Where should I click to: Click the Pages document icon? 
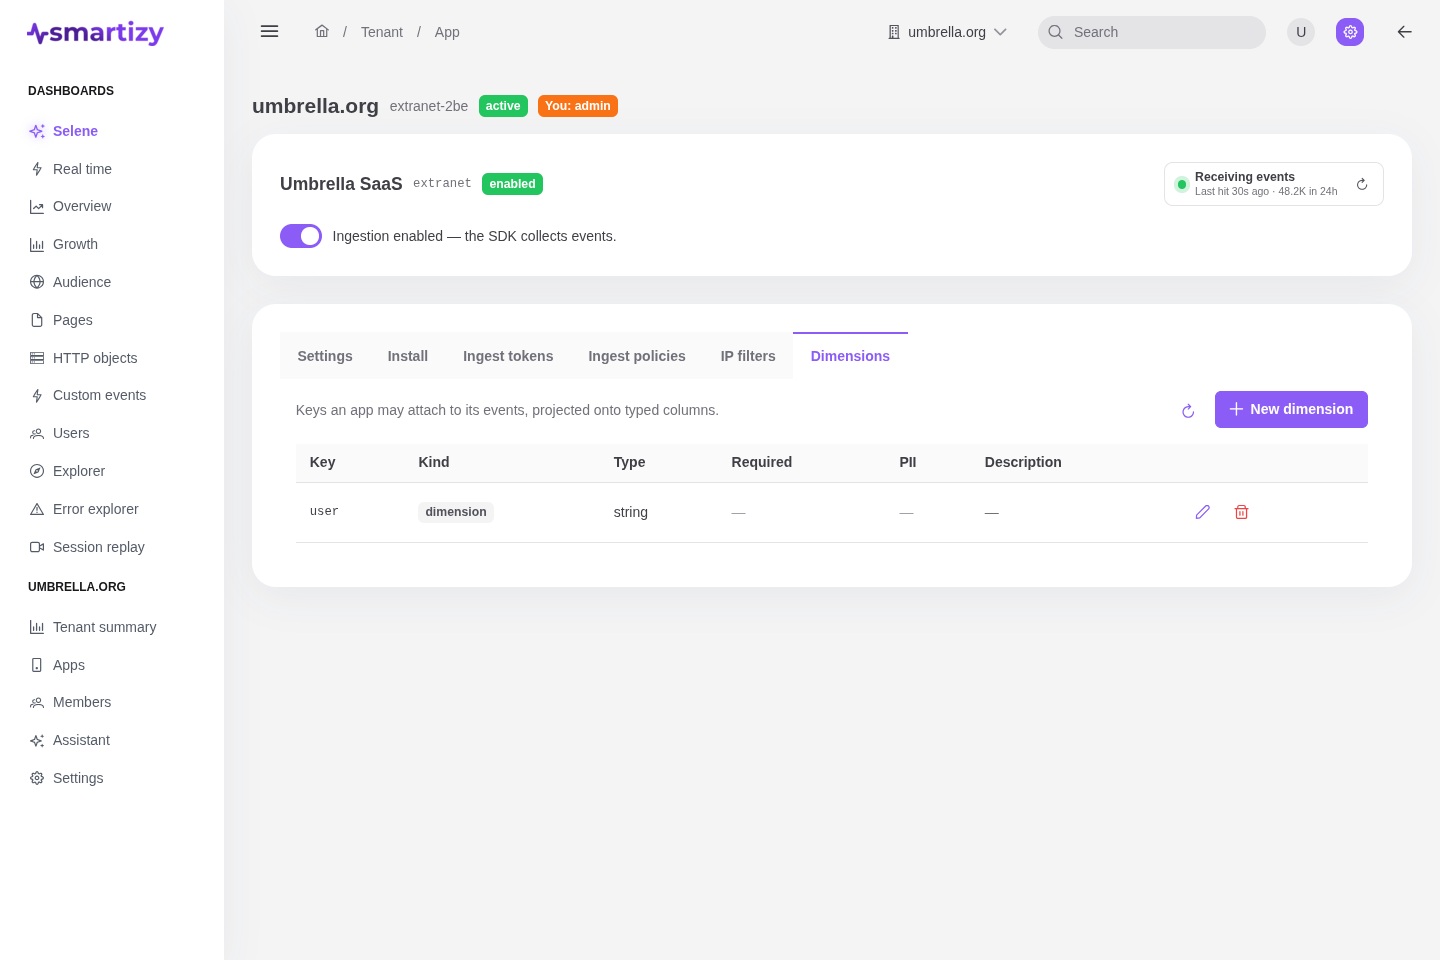coord(37,320)
